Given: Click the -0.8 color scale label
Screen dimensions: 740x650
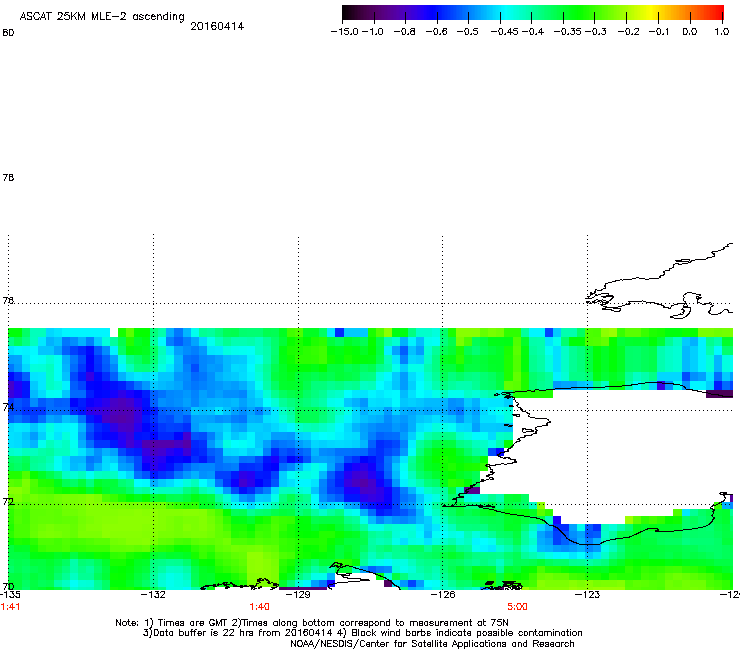Looking at the screenshot, I should click(404, 32).
